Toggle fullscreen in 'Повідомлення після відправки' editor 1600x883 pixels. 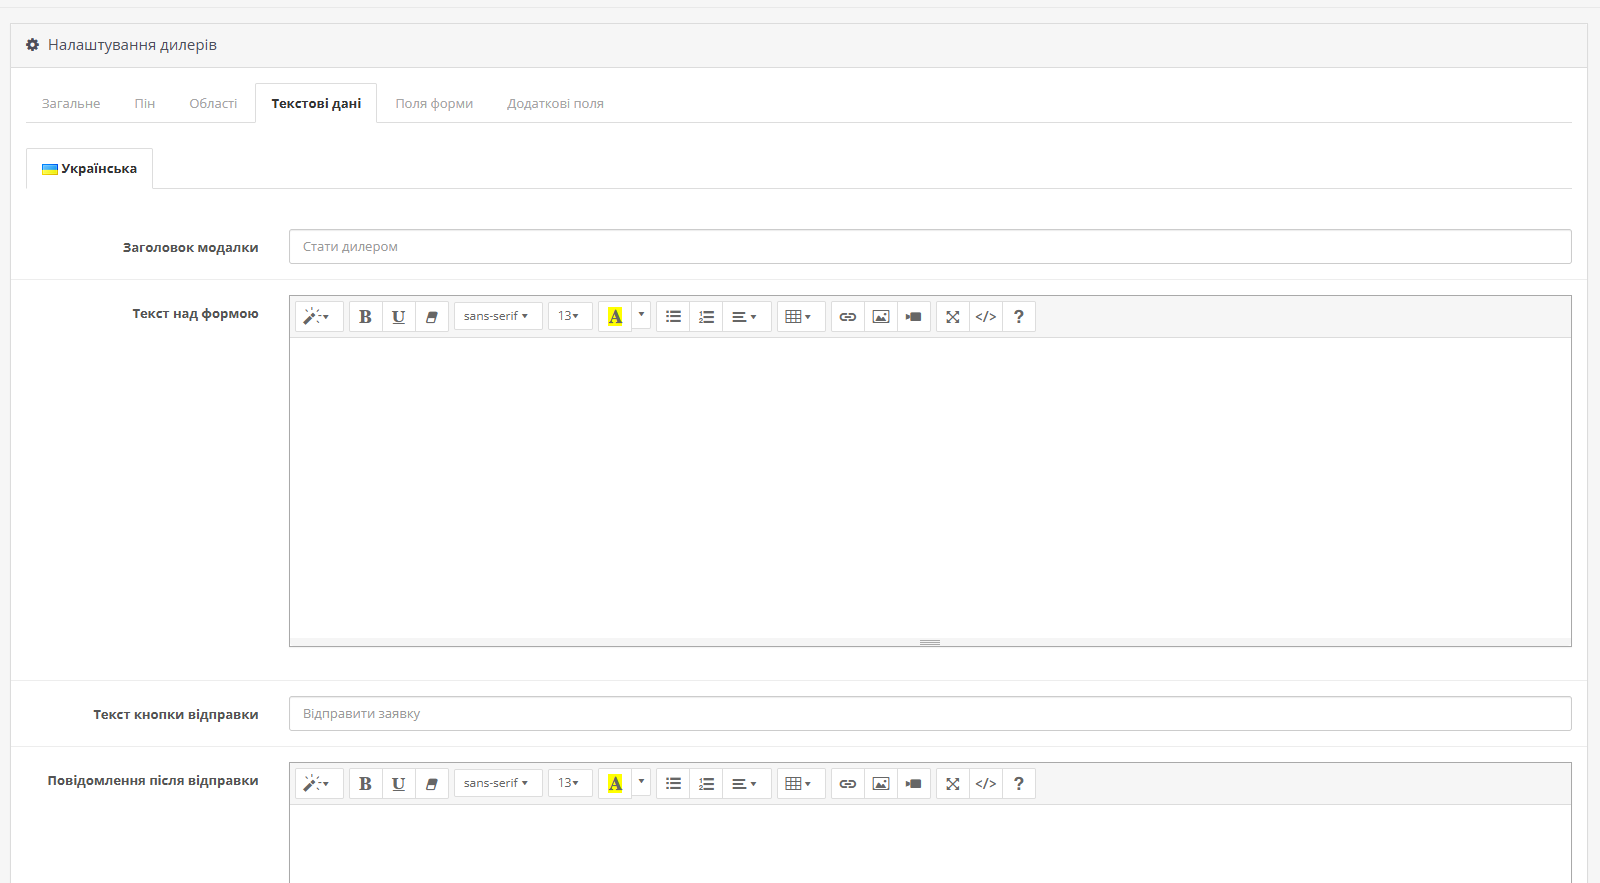click(953, 784)
